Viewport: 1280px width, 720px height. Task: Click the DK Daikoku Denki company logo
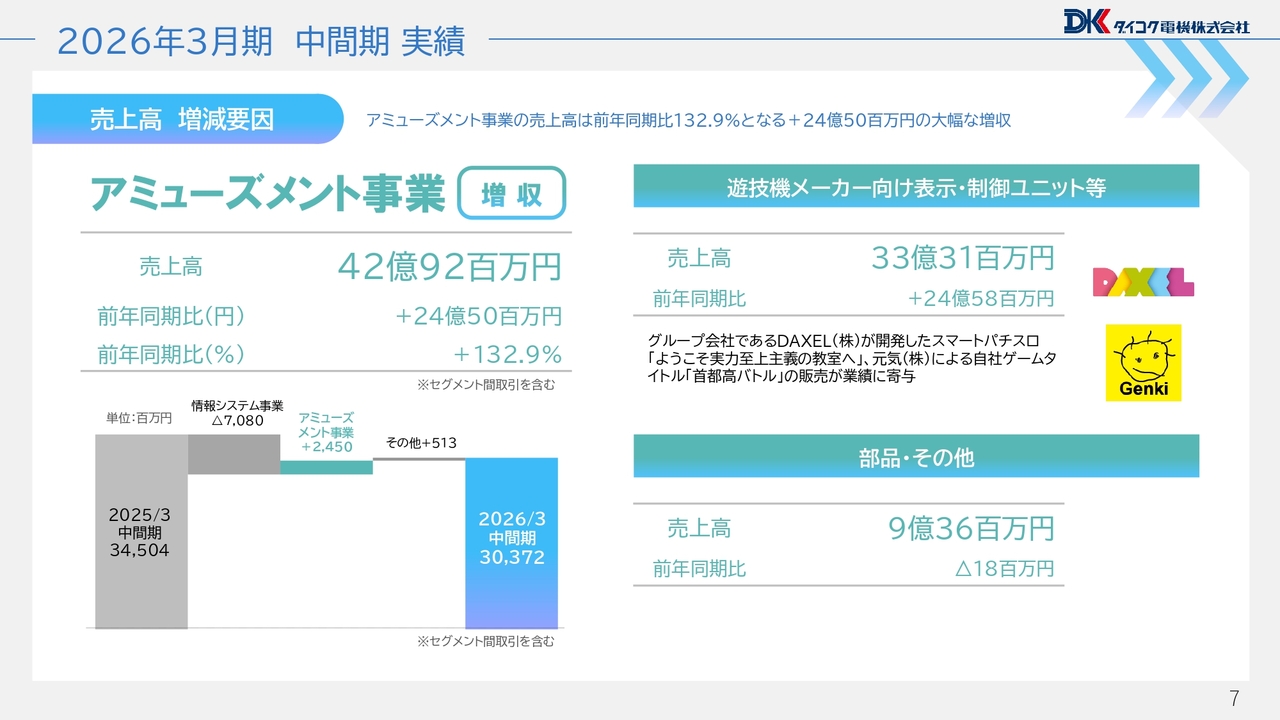(x=1156, y=22)
